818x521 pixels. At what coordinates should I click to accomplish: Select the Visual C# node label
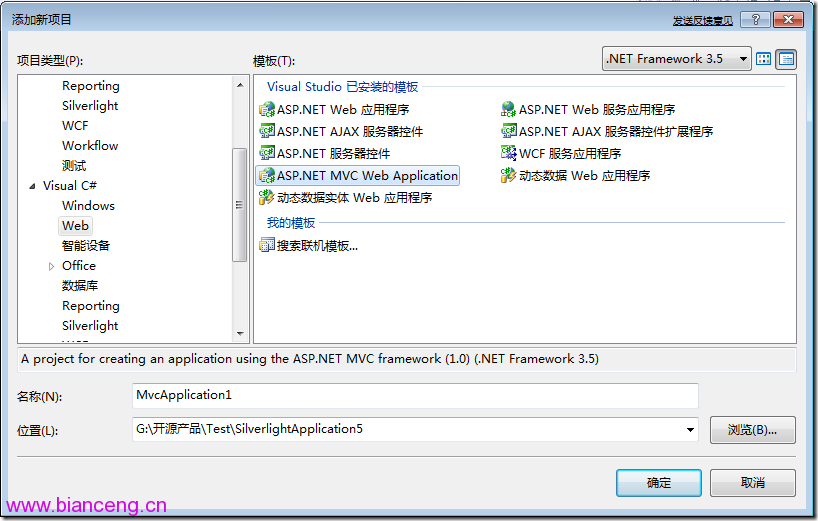[69, 186]
